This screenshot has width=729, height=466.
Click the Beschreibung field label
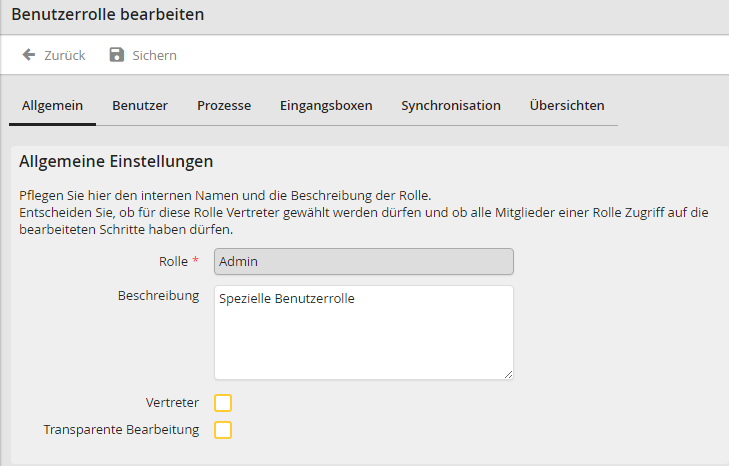[x=158, y=297]
